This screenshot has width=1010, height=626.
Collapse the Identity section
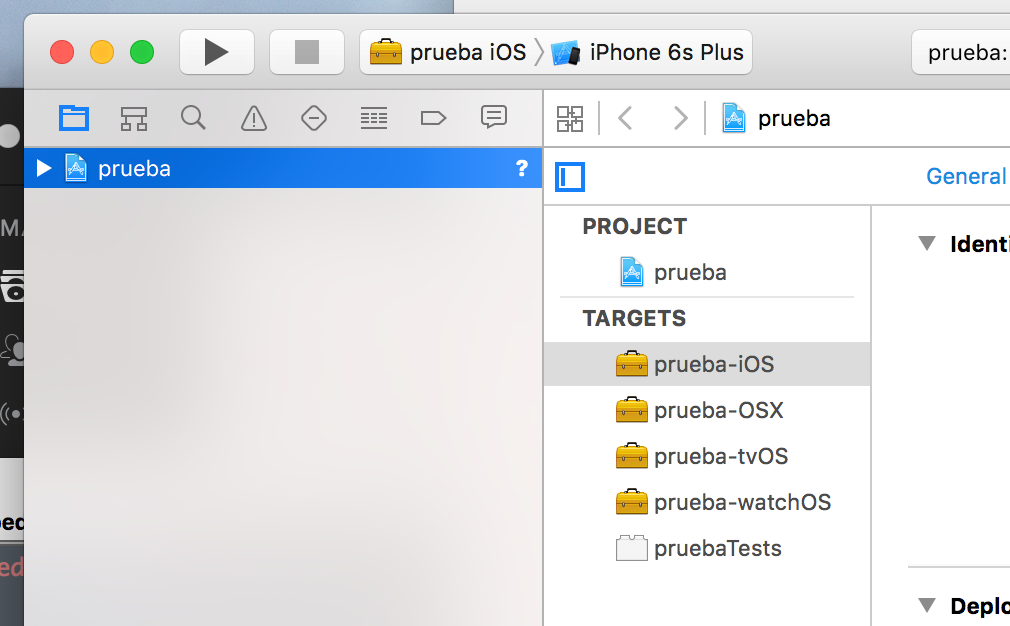point(925,243)
